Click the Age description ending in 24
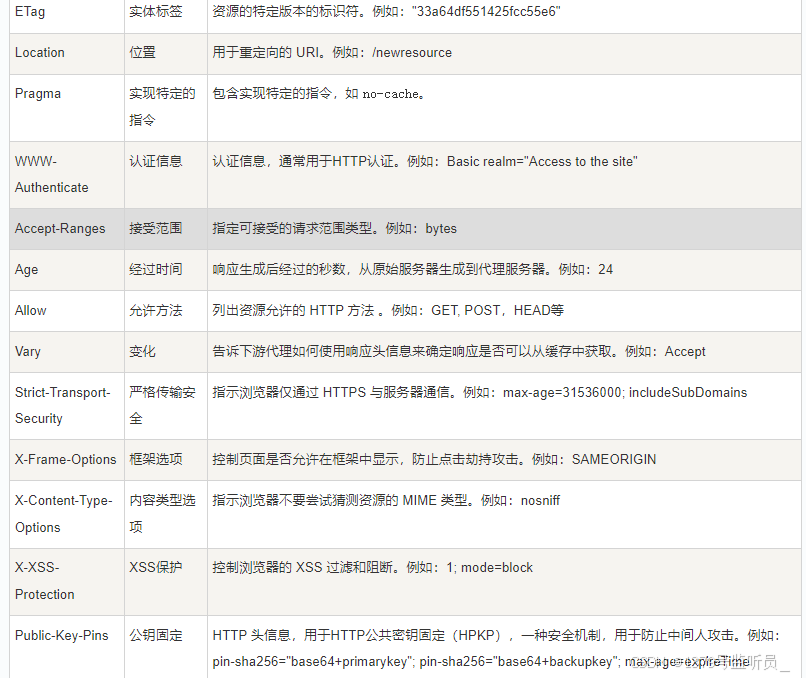Viewport: 806px width, 678px height. click(504, 270)
